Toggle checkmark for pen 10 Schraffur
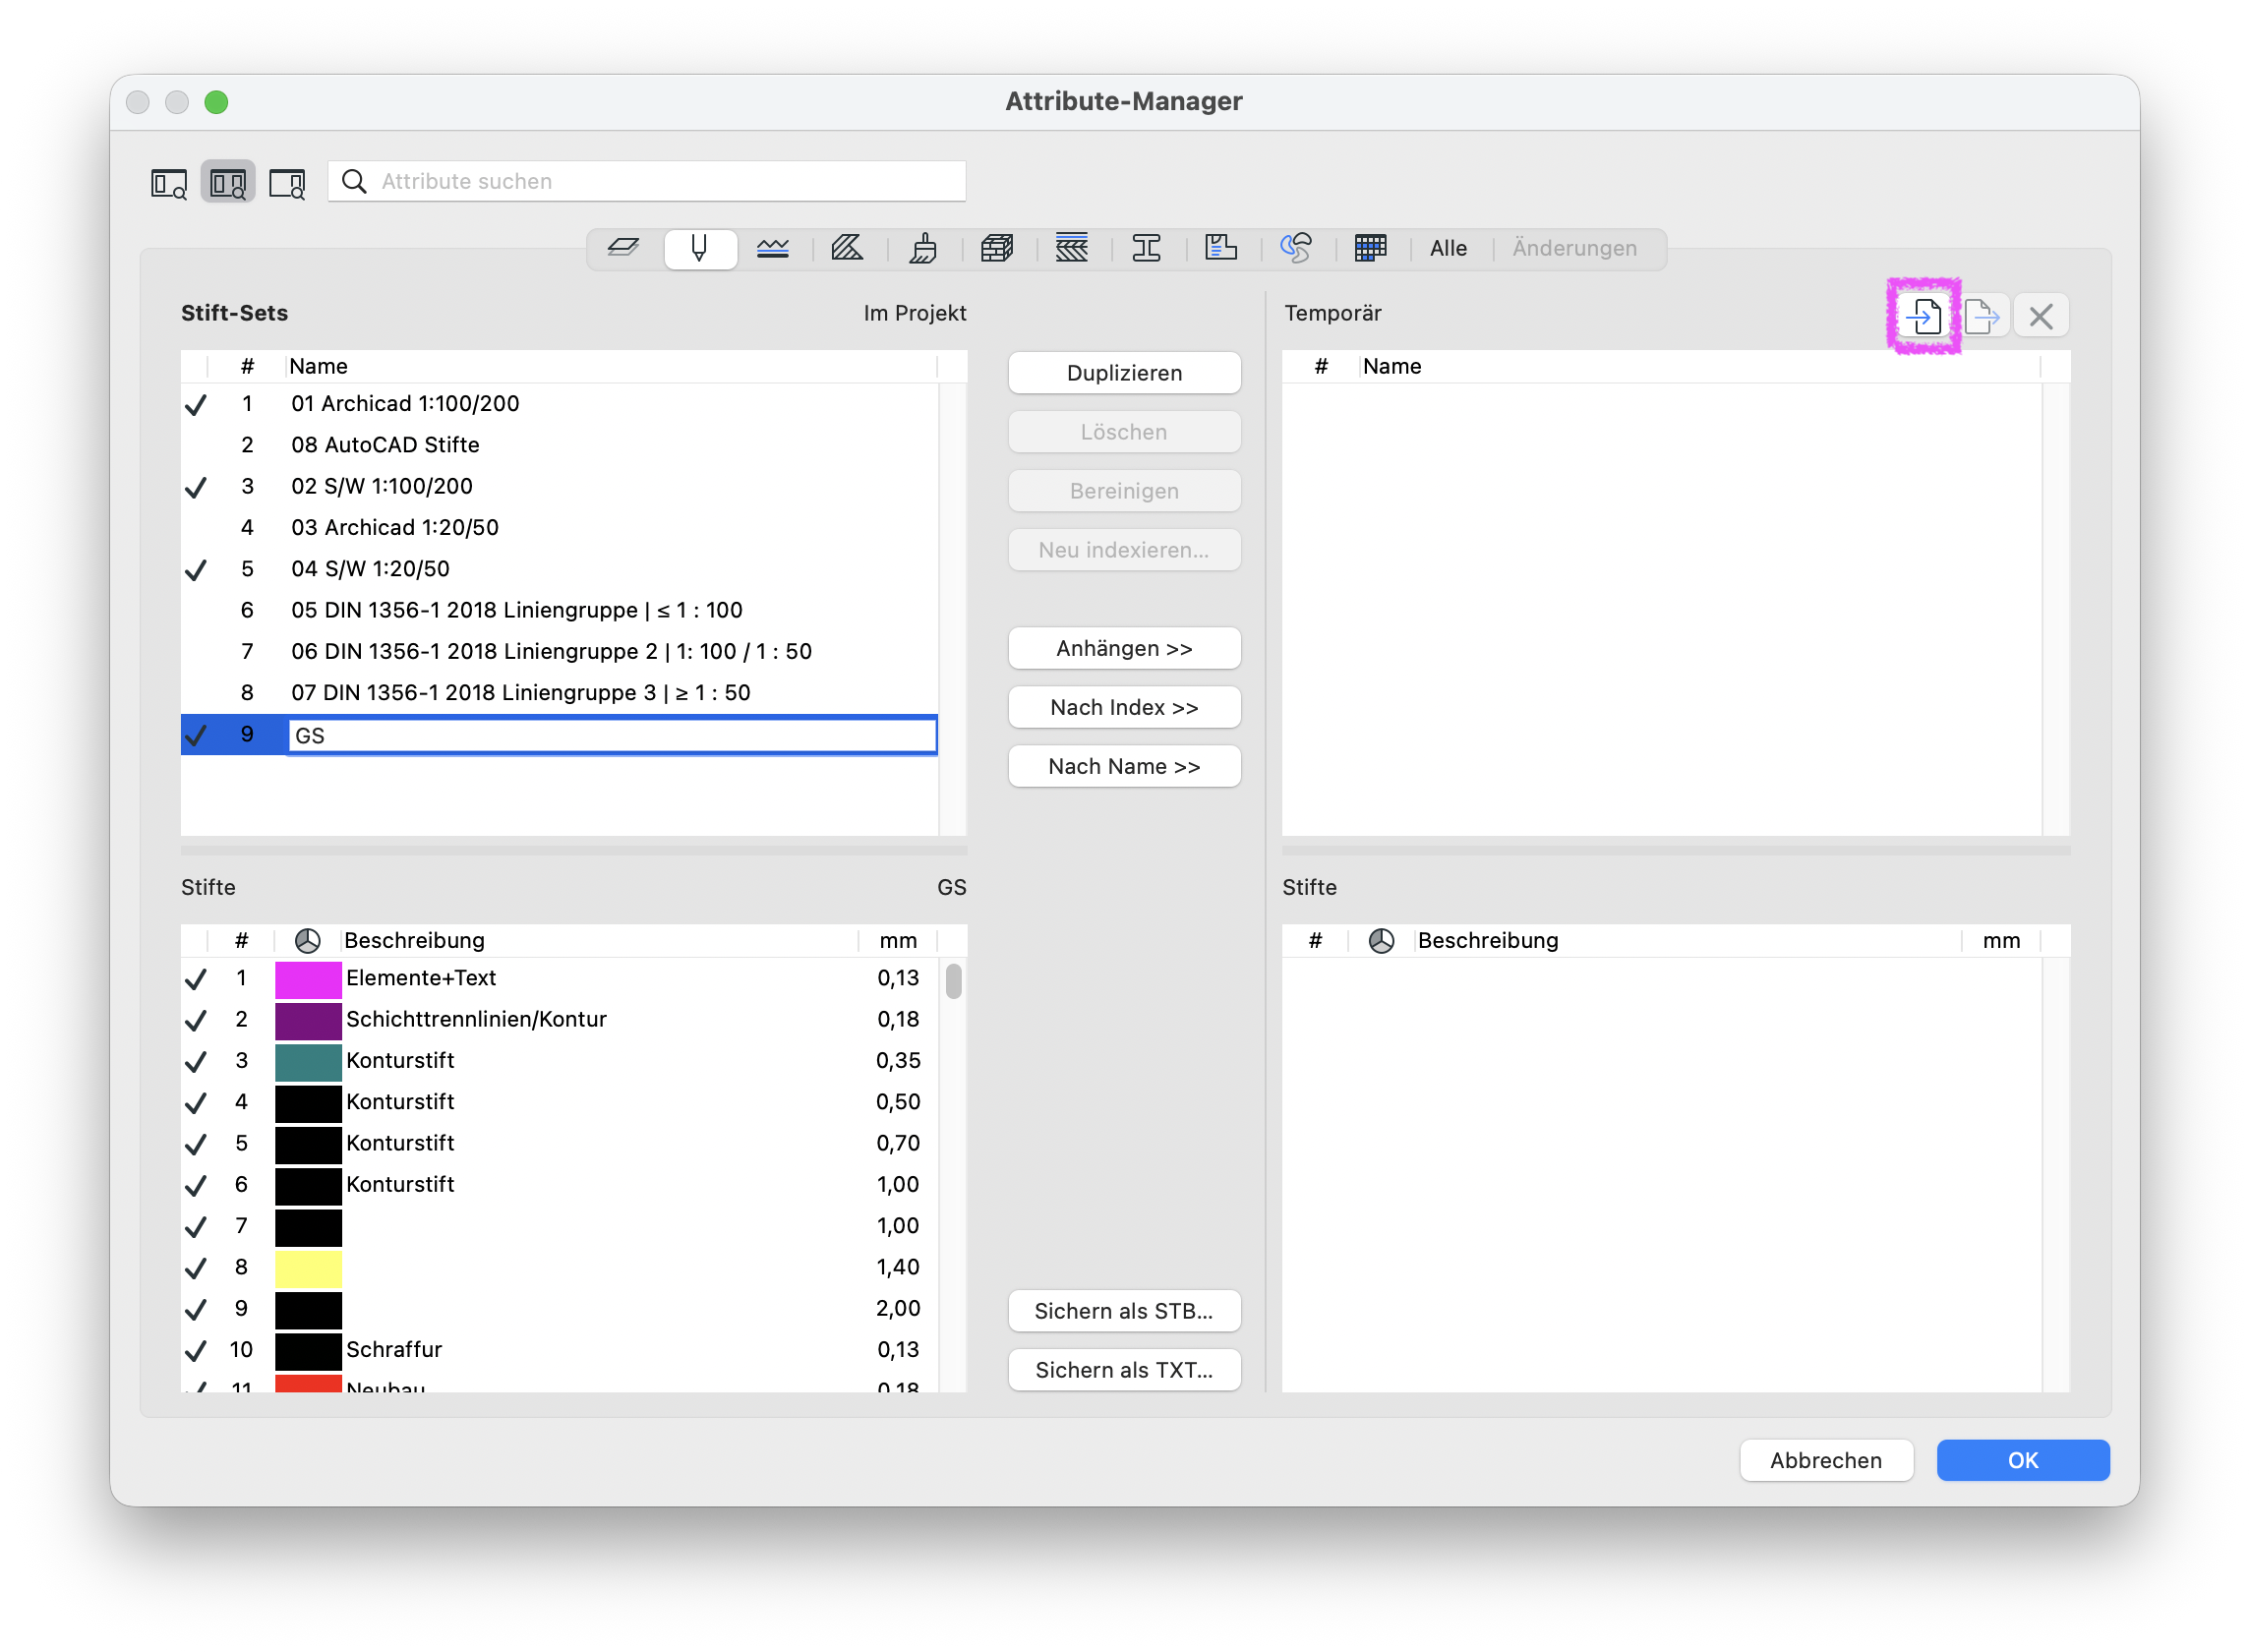 tap(196, 1351)
